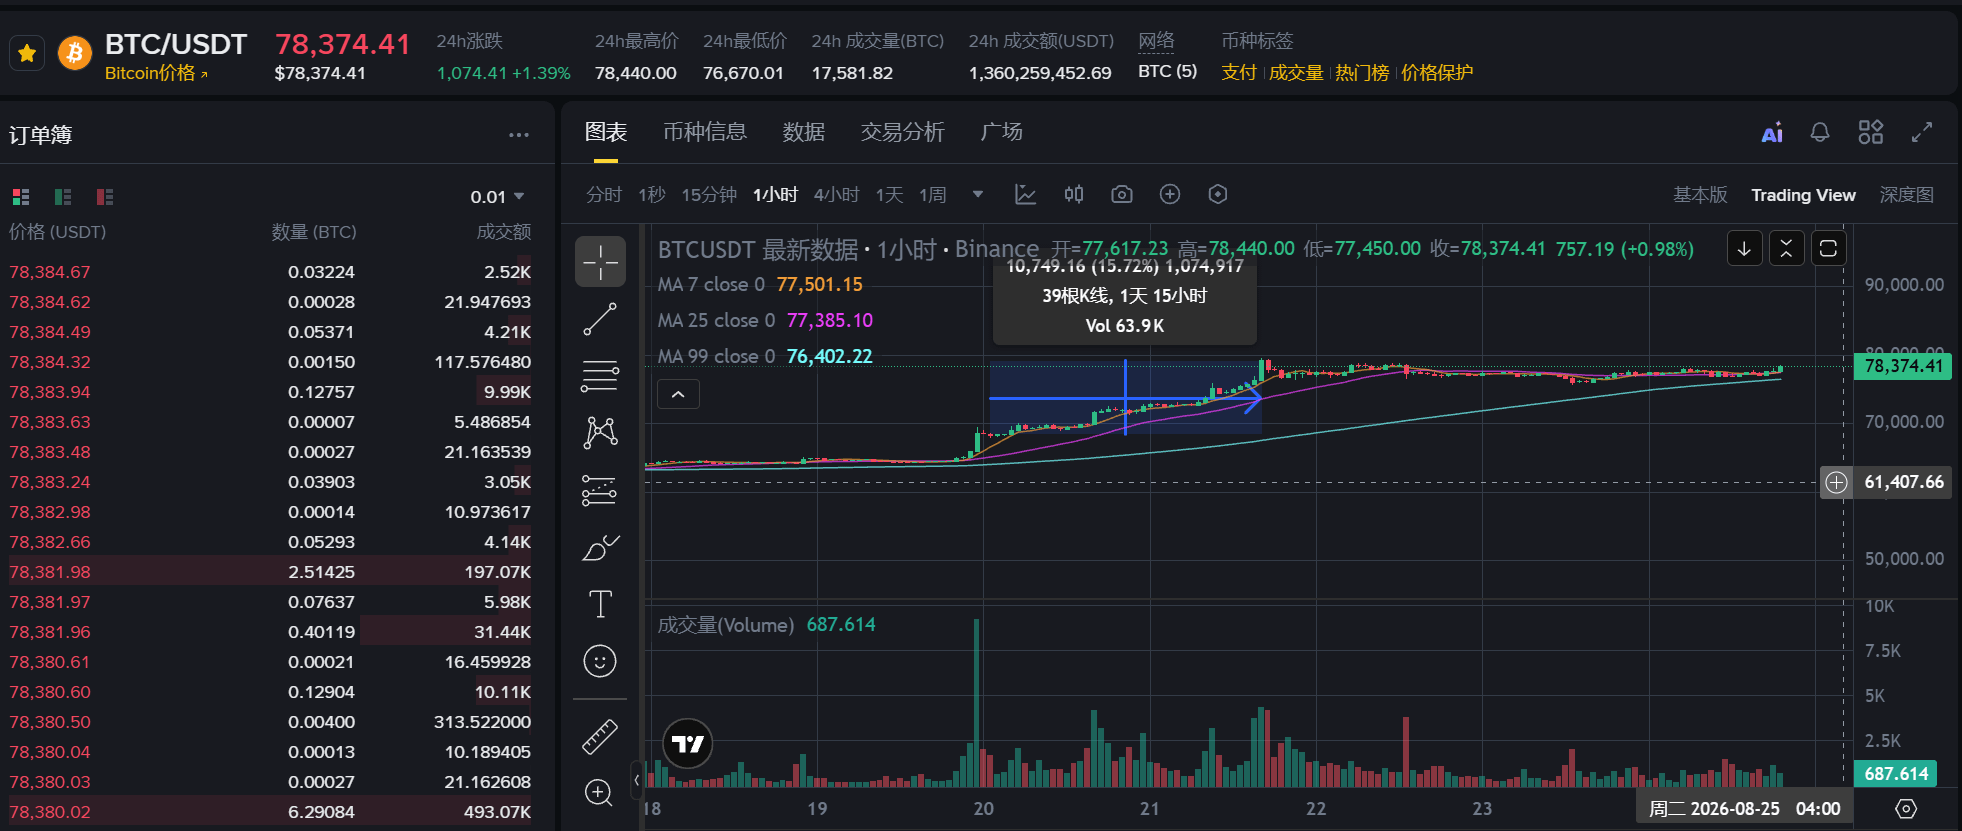Click MA 99 close indicator legend
Viewport: 1962px width, 831px height.
(765, 356)
